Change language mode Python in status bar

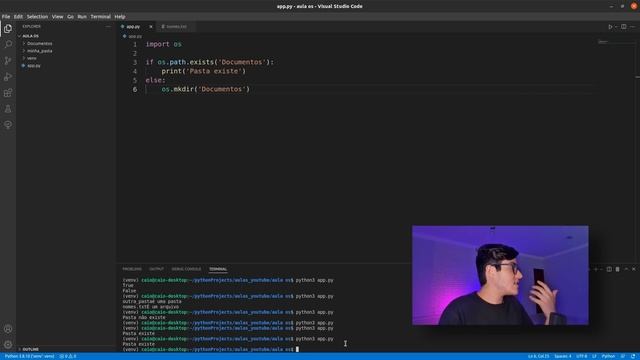(x=608, y=356)
